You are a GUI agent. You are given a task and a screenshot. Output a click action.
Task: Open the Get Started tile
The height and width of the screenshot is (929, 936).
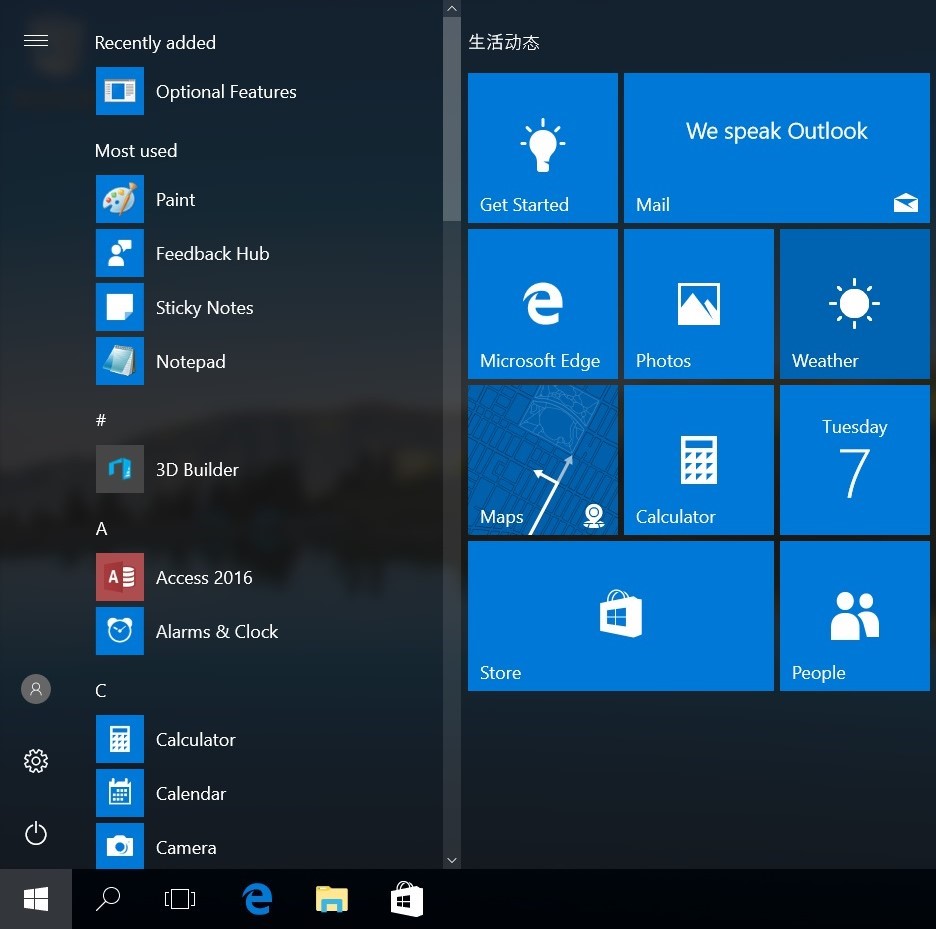(543, 148)
